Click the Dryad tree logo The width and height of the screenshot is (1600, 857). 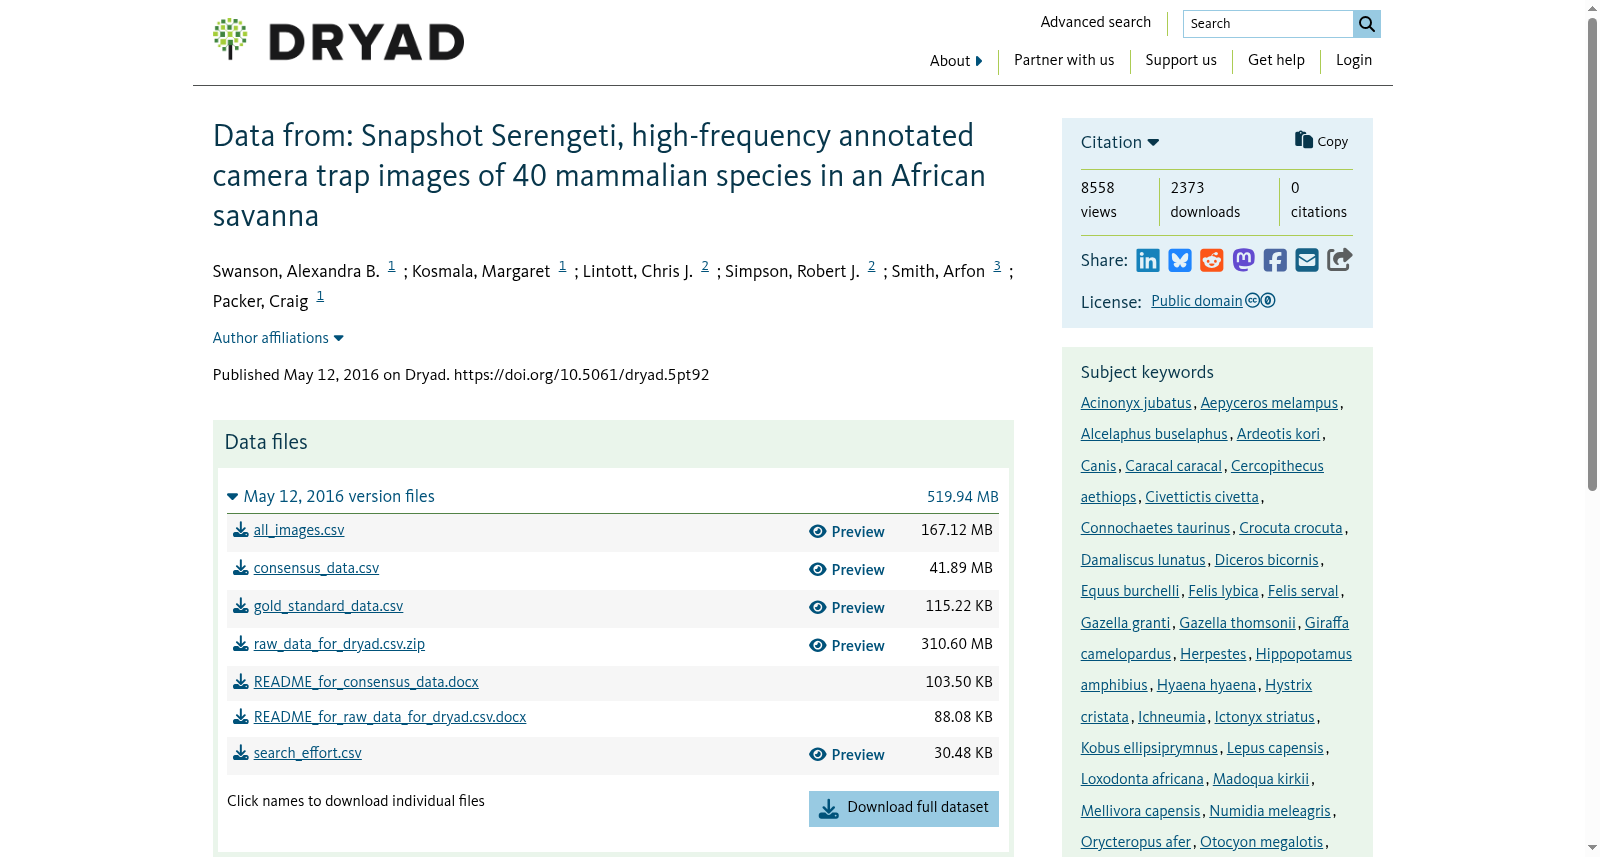point(230,38)
